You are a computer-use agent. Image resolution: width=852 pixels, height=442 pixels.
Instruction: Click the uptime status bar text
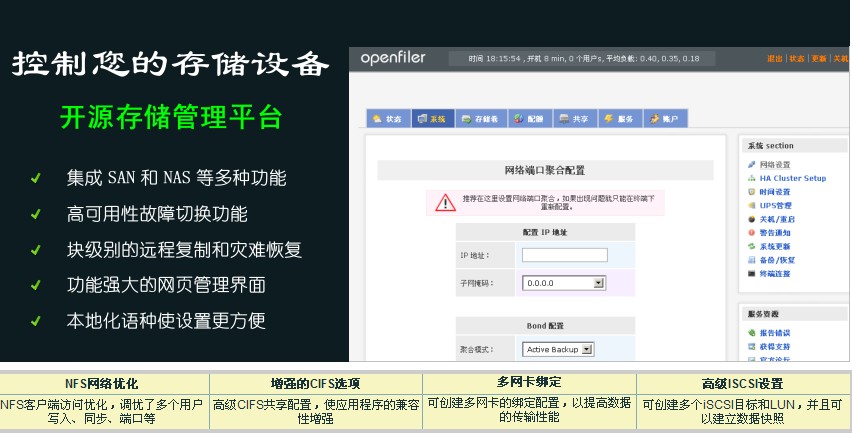coord(584,59)
